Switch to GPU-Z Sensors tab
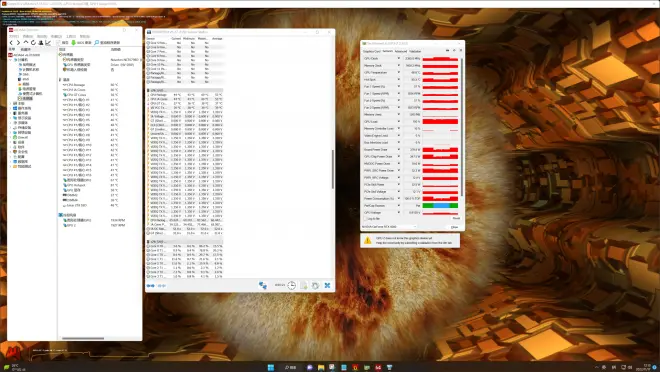This screenshot has height=372, width=660. (x=388, y=51)
